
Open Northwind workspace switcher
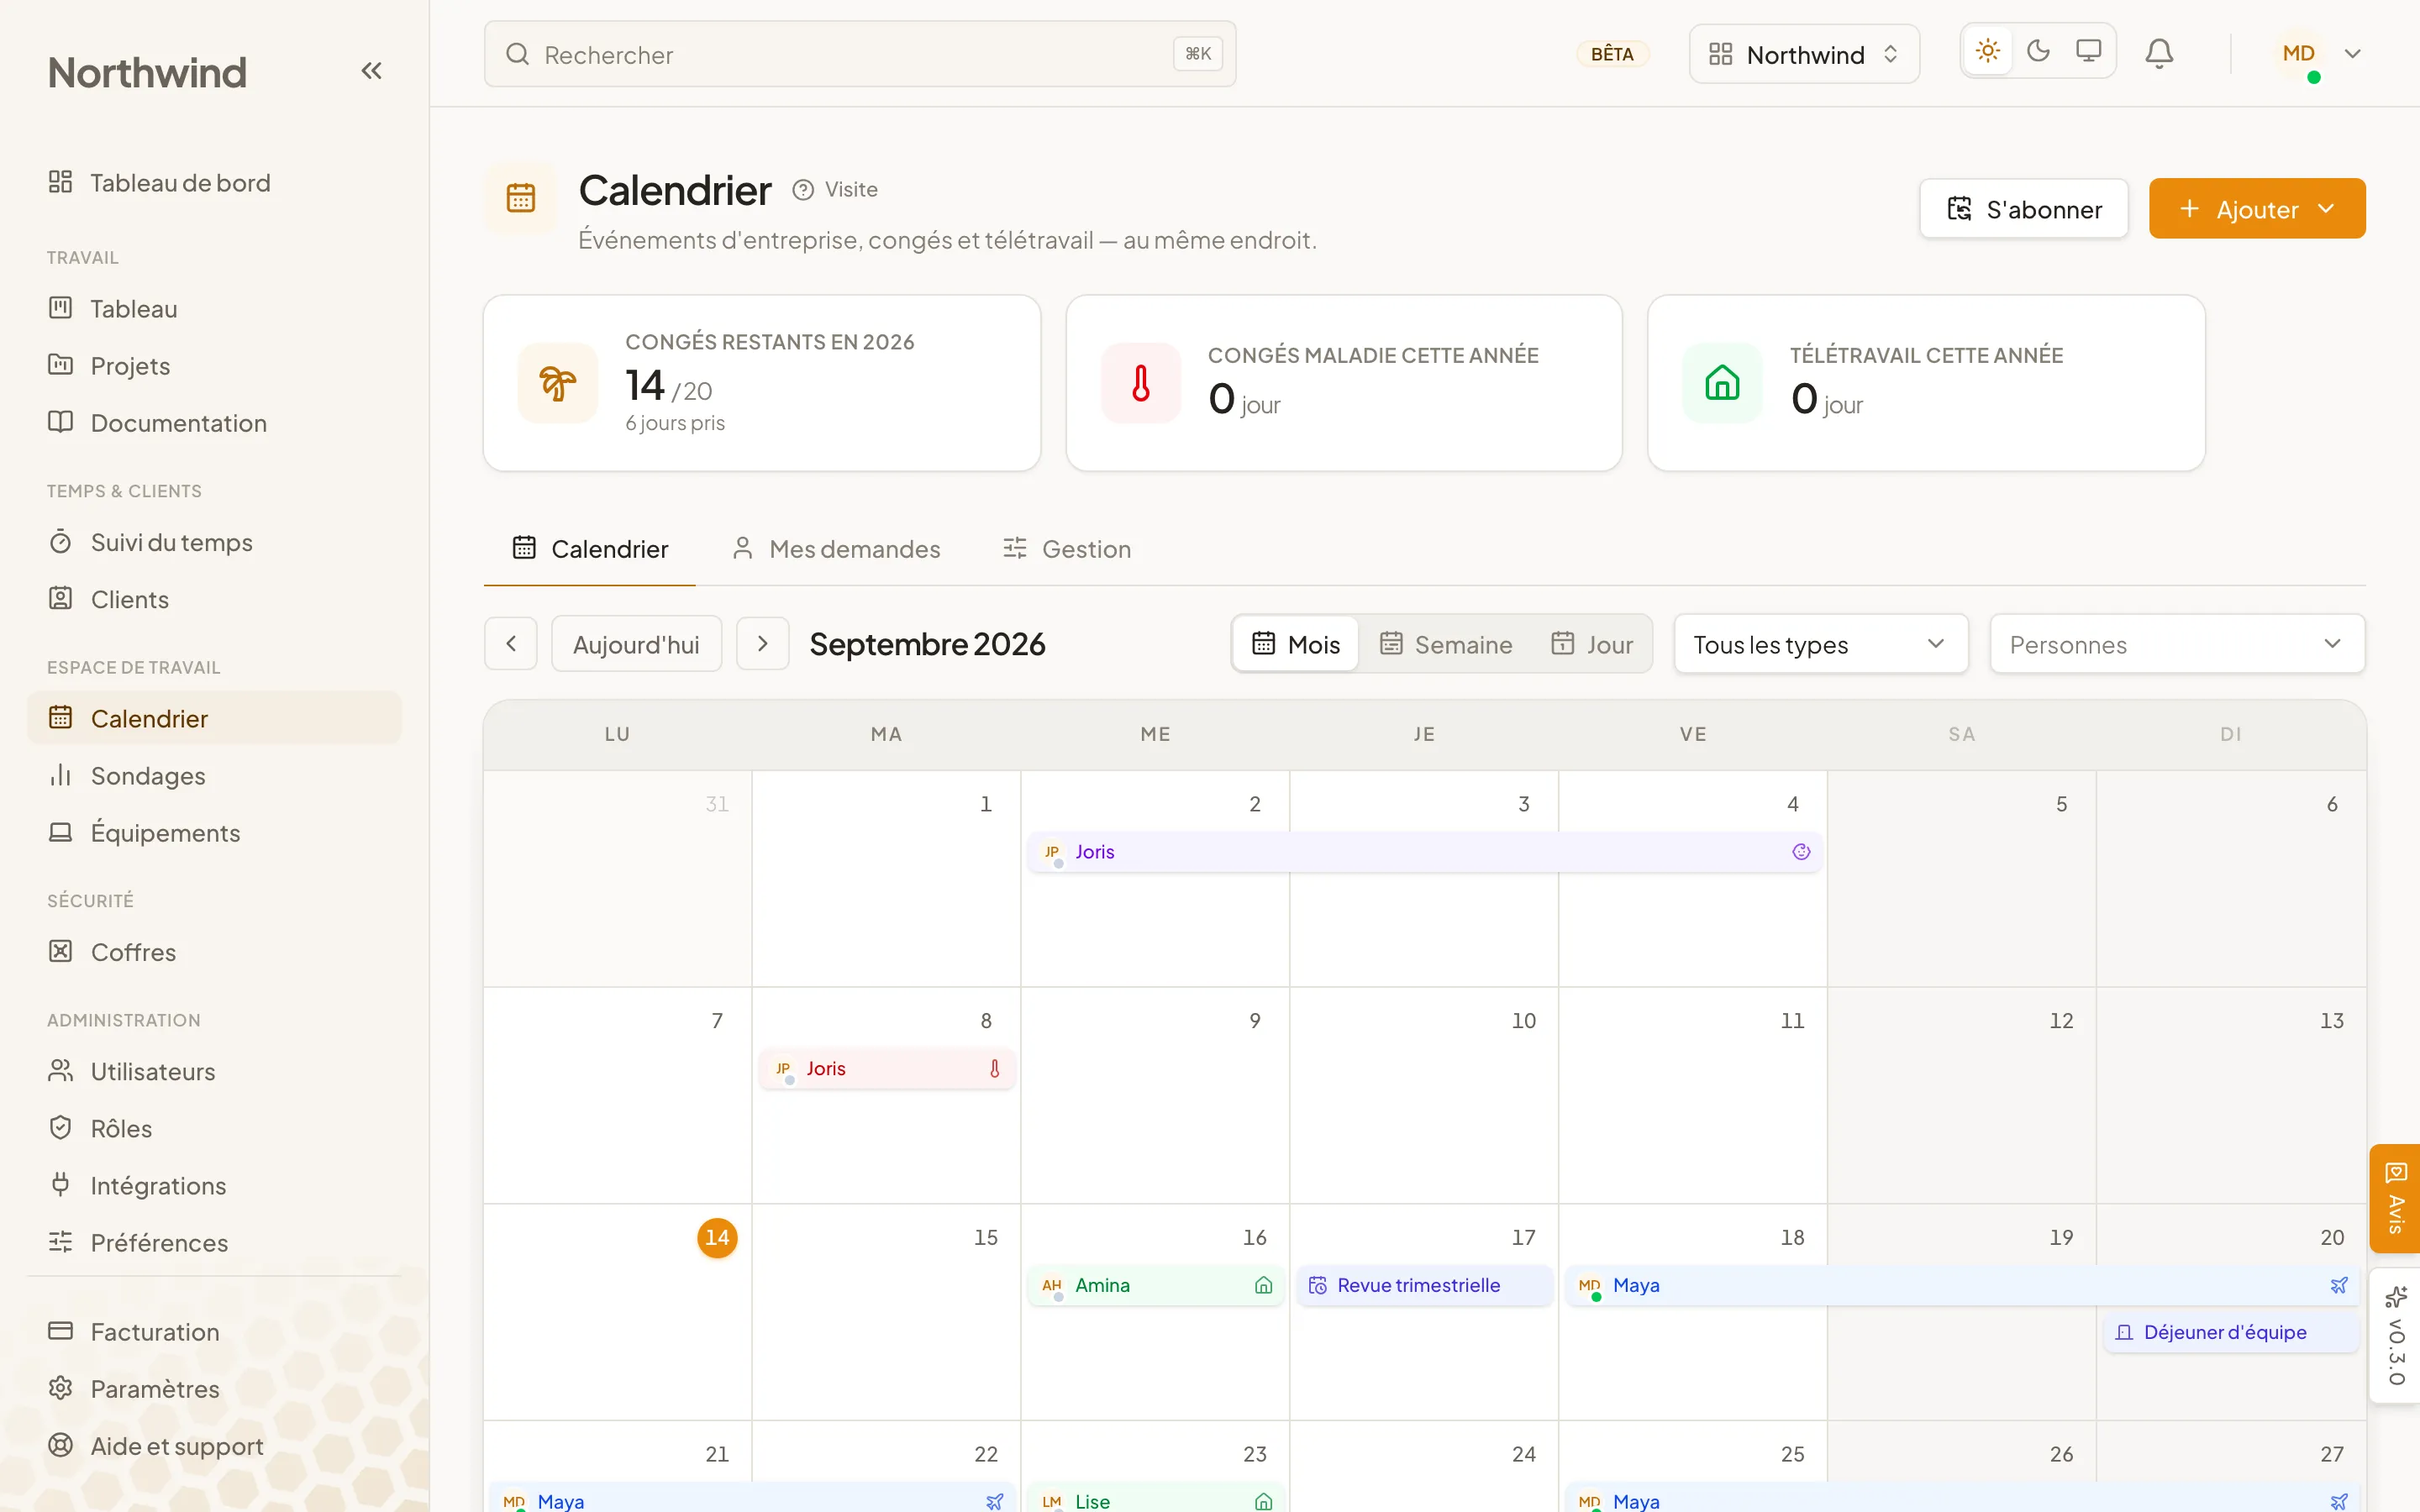(x=1804, y=54)
